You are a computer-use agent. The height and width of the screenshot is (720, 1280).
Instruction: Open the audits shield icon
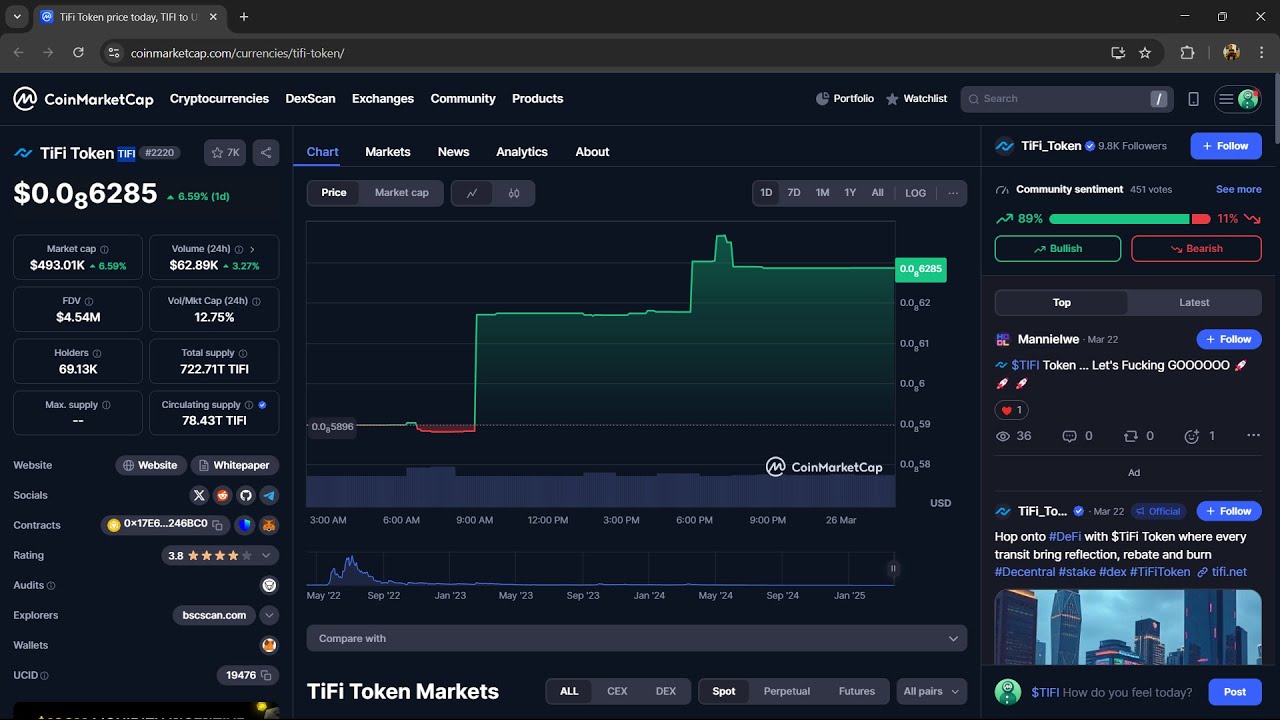tap(269, 585)
